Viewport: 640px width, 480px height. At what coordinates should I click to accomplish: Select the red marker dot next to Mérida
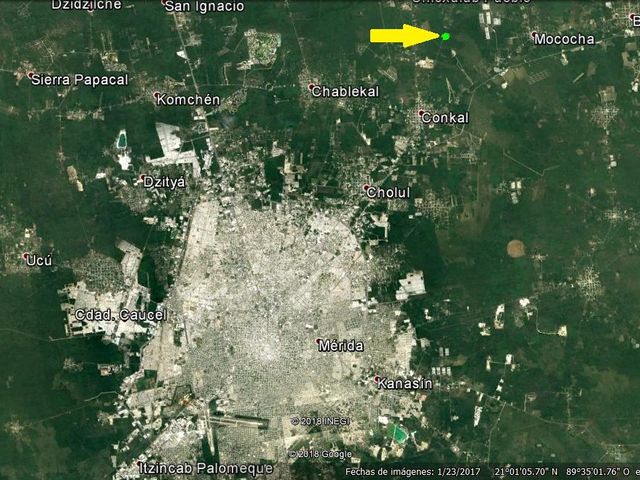coord(318,341)
